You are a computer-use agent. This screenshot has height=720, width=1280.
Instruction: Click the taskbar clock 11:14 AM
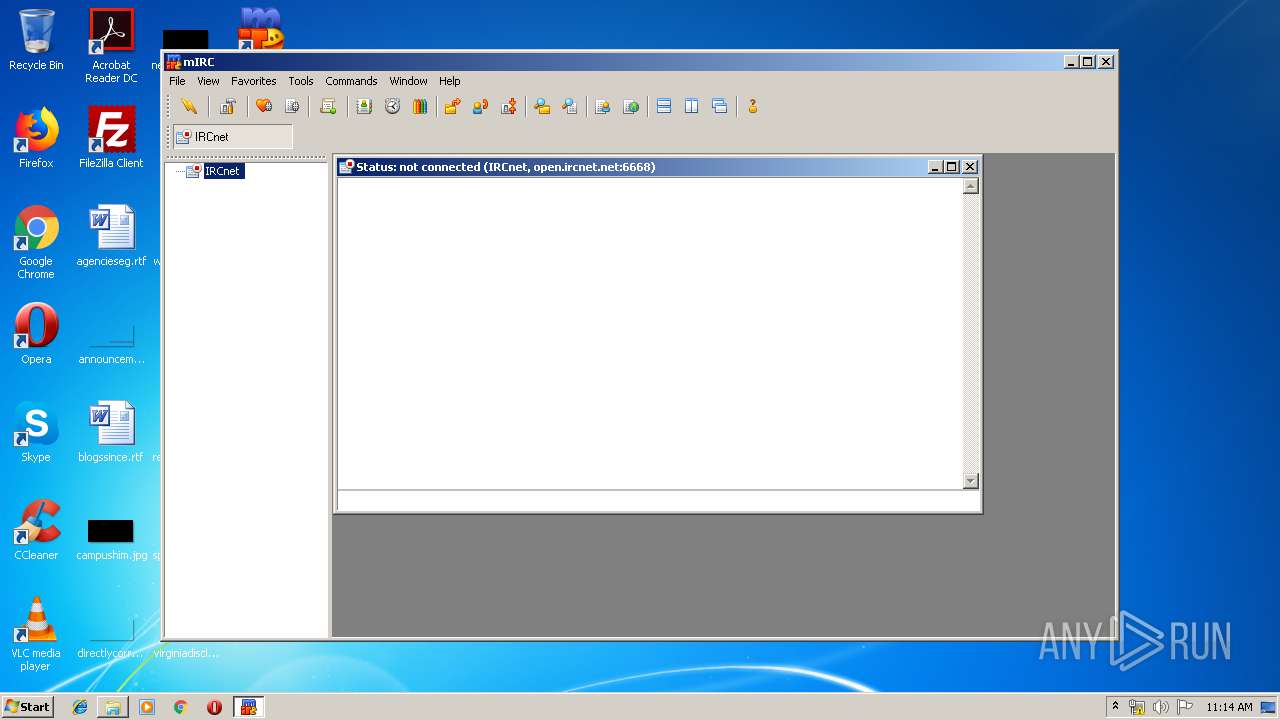click(1229, 707)
